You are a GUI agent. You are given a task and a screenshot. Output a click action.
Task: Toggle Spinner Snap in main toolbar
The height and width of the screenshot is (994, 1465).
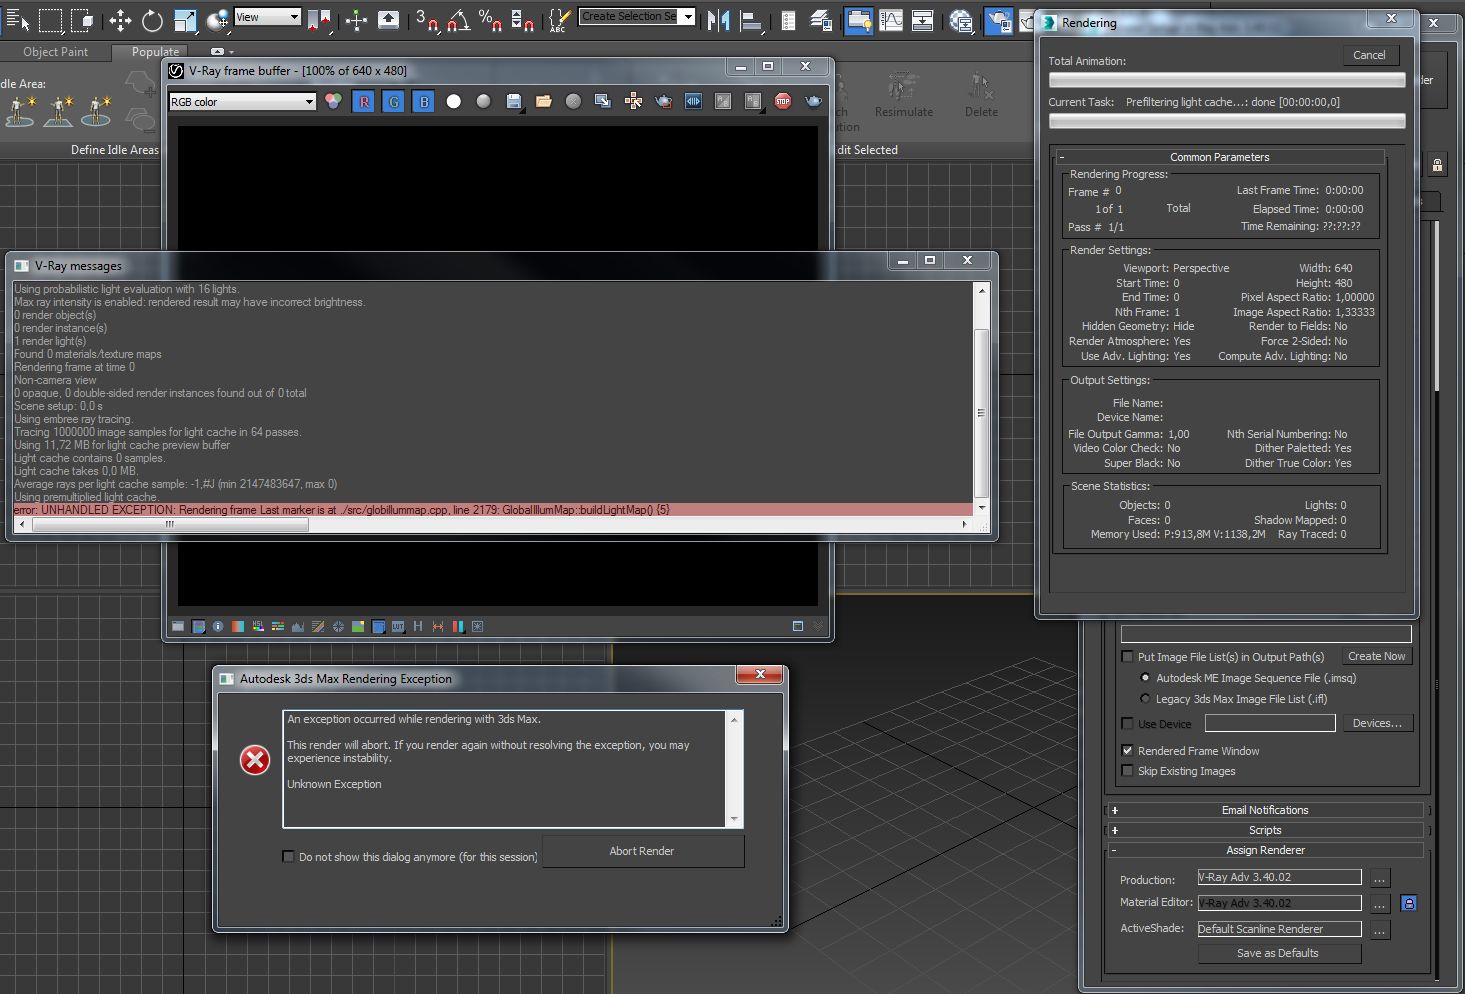point(522,20)
